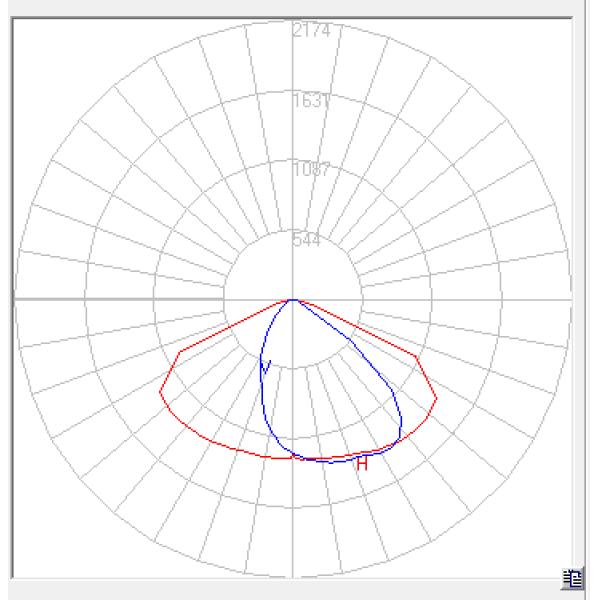Image resolution: width=600 pixels, height=600 pixels.
Task: Click the upper-right corner of the red curve
Action: [416, 355]
